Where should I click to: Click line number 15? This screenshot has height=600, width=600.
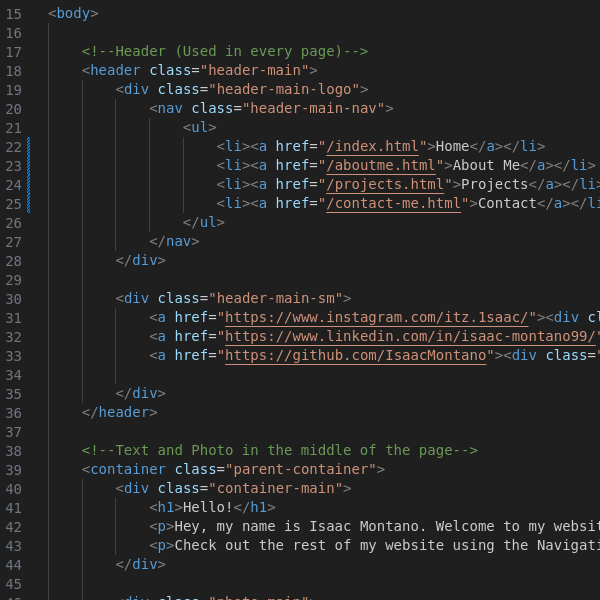tap(13, 14)
